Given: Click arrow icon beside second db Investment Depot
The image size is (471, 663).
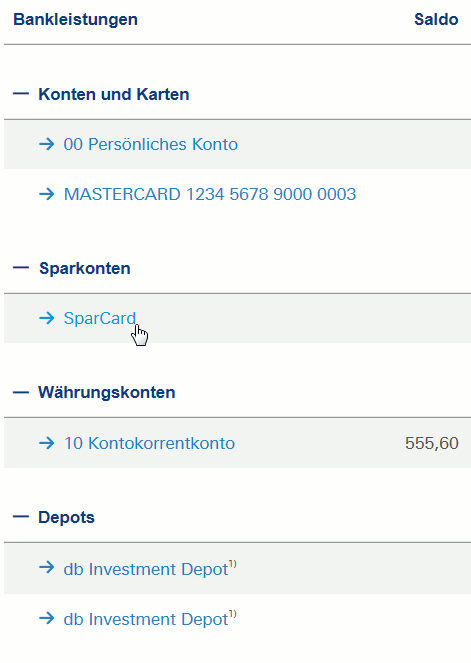Looking at the screenshot, I should (47, 619).
